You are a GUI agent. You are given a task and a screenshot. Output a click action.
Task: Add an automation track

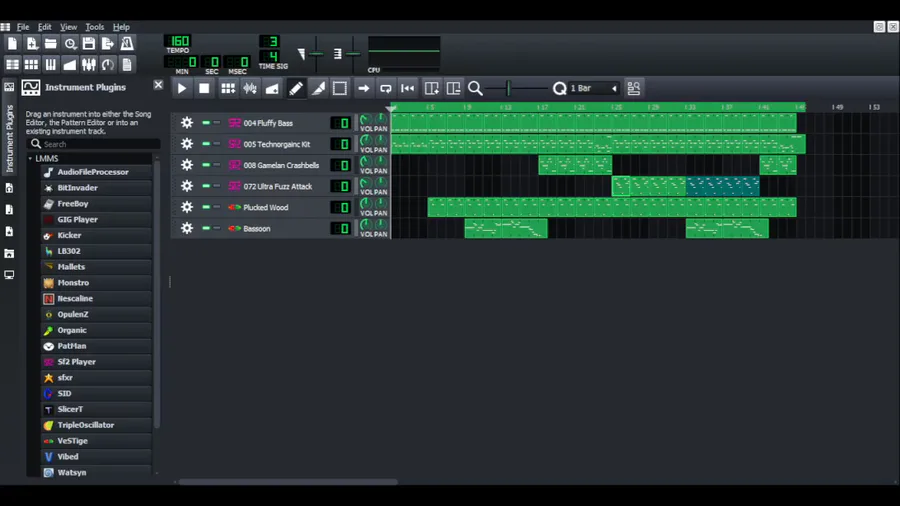point(272,88)
